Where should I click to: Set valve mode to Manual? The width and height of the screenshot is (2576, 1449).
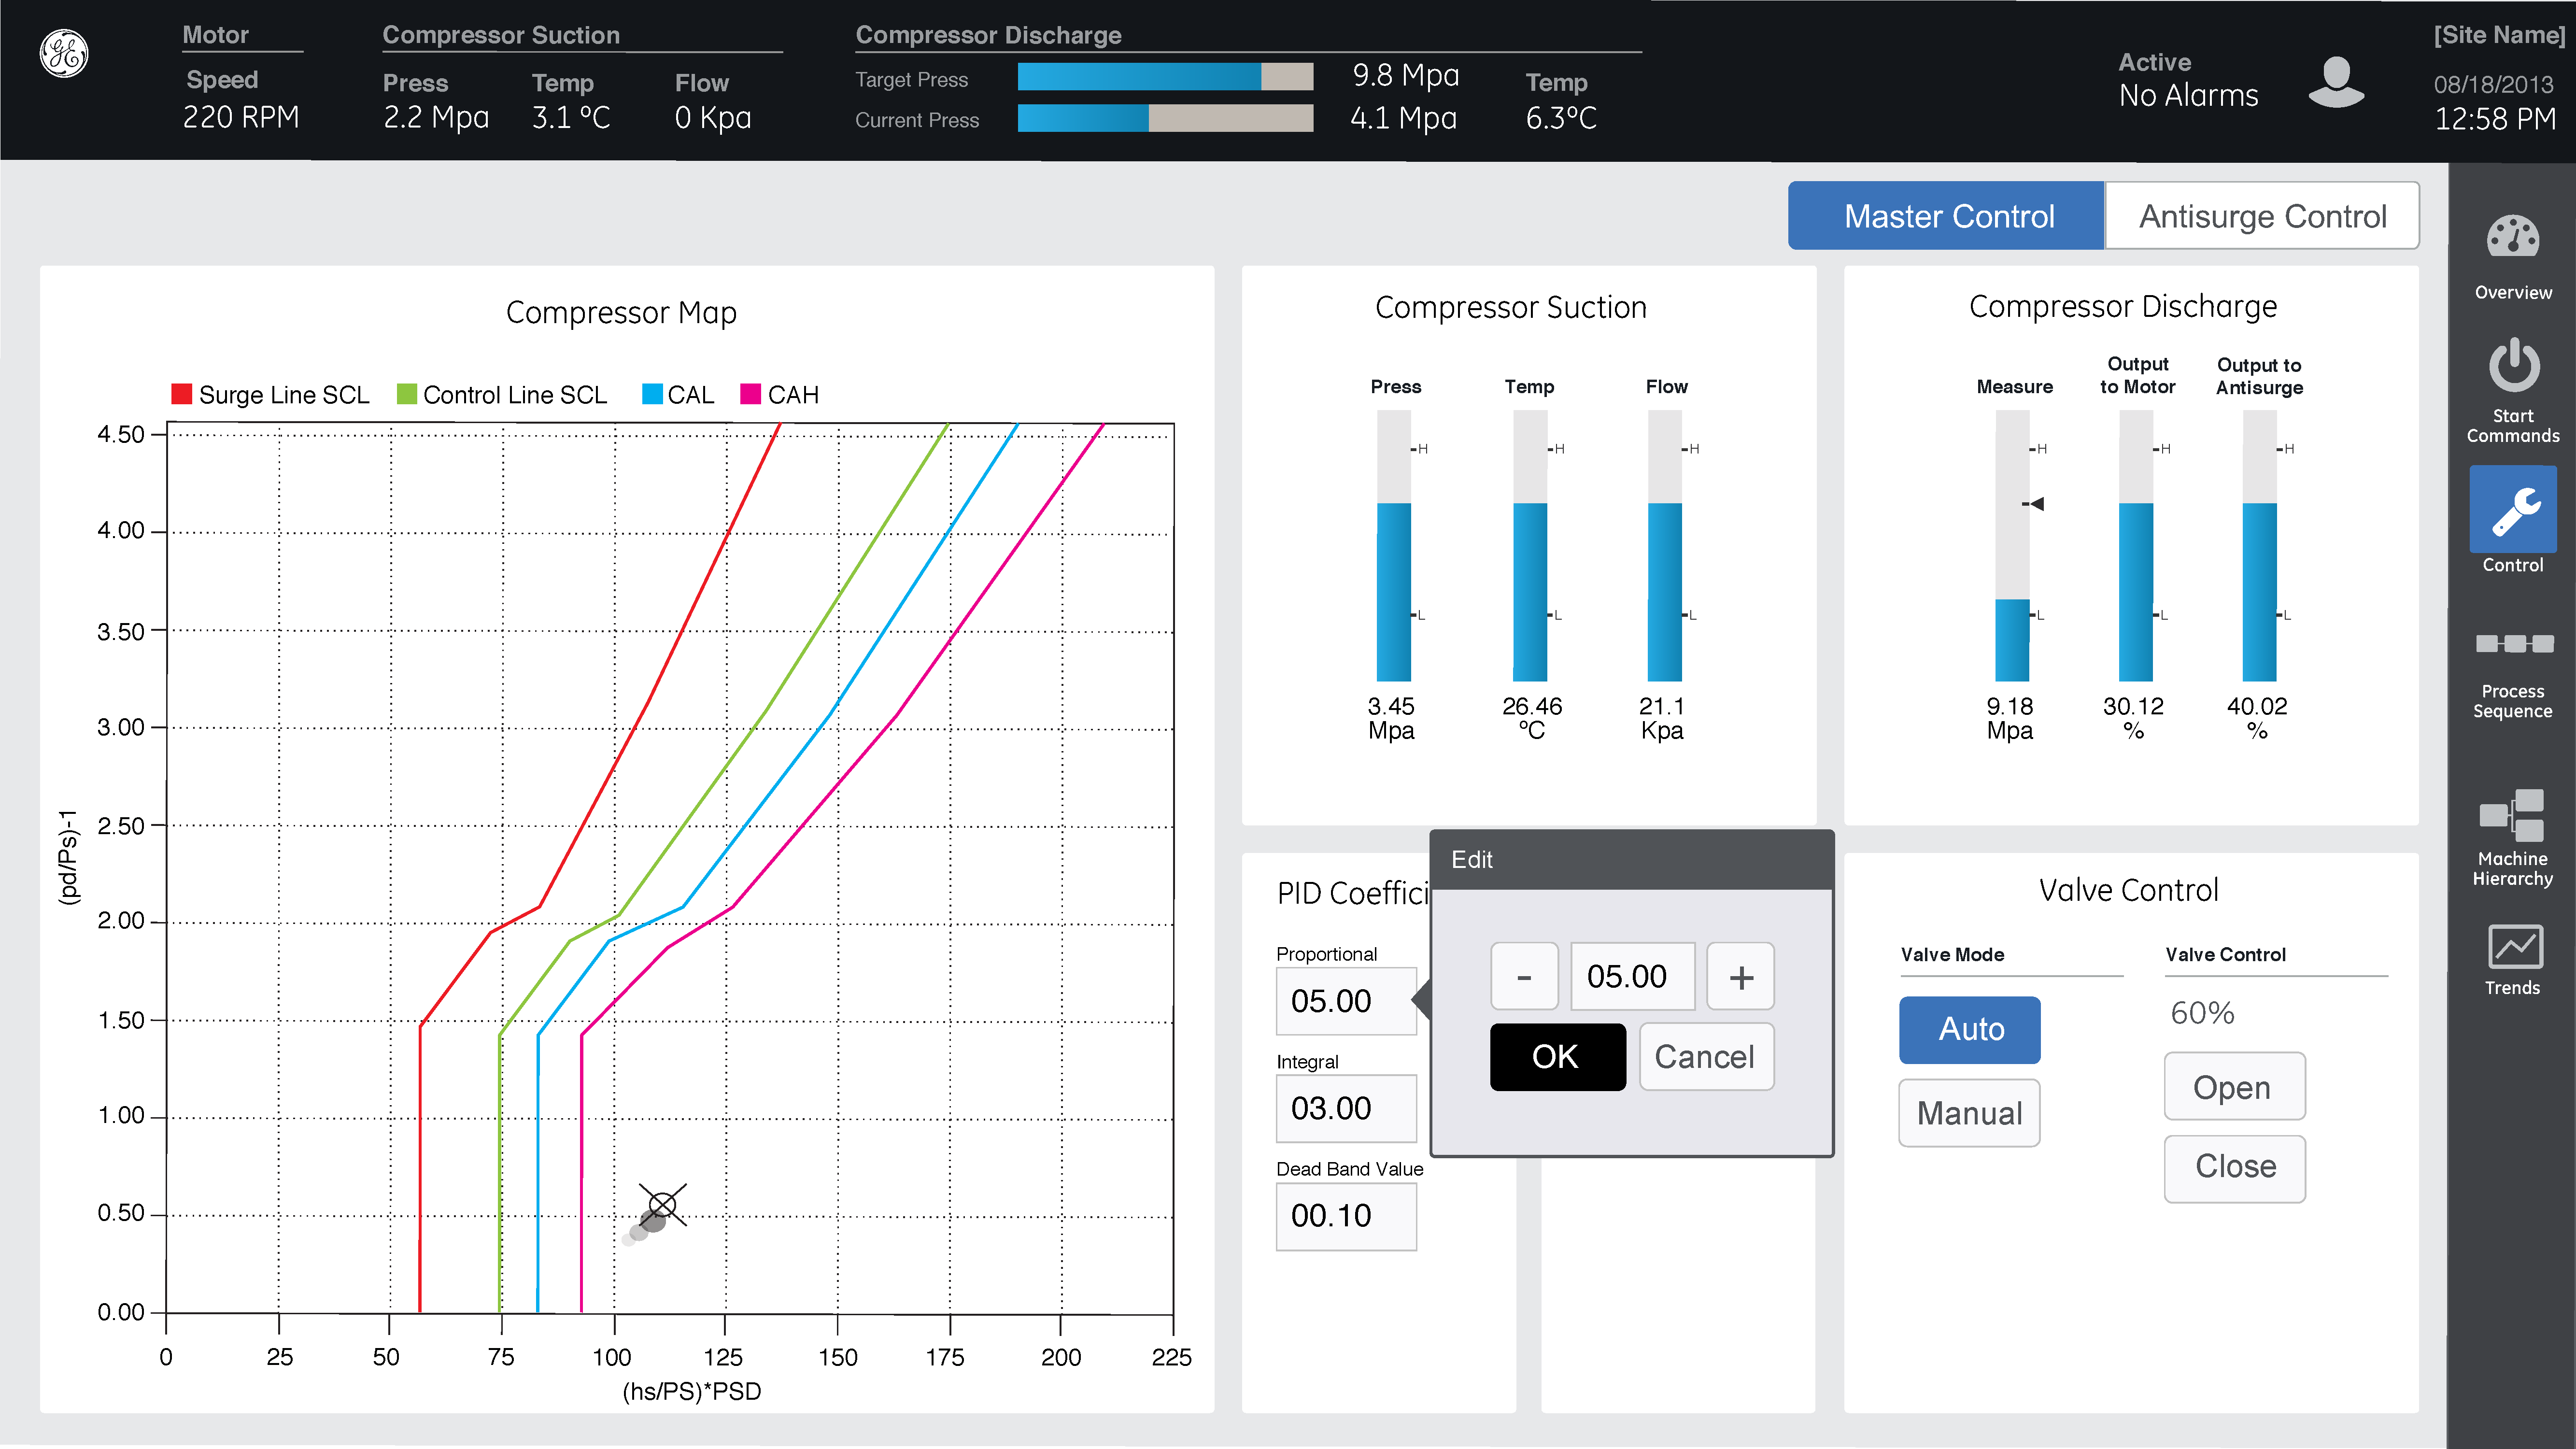(1970, 1113)
